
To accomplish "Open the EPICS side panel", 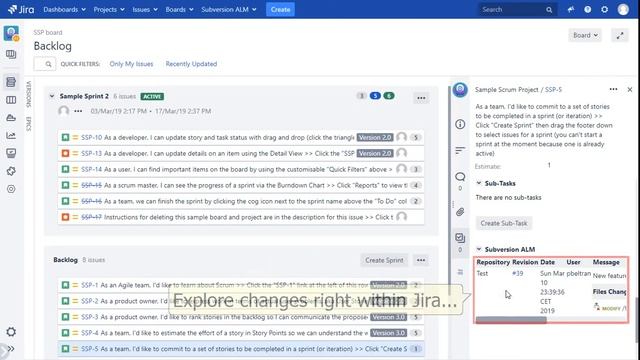I will (28, 124).
